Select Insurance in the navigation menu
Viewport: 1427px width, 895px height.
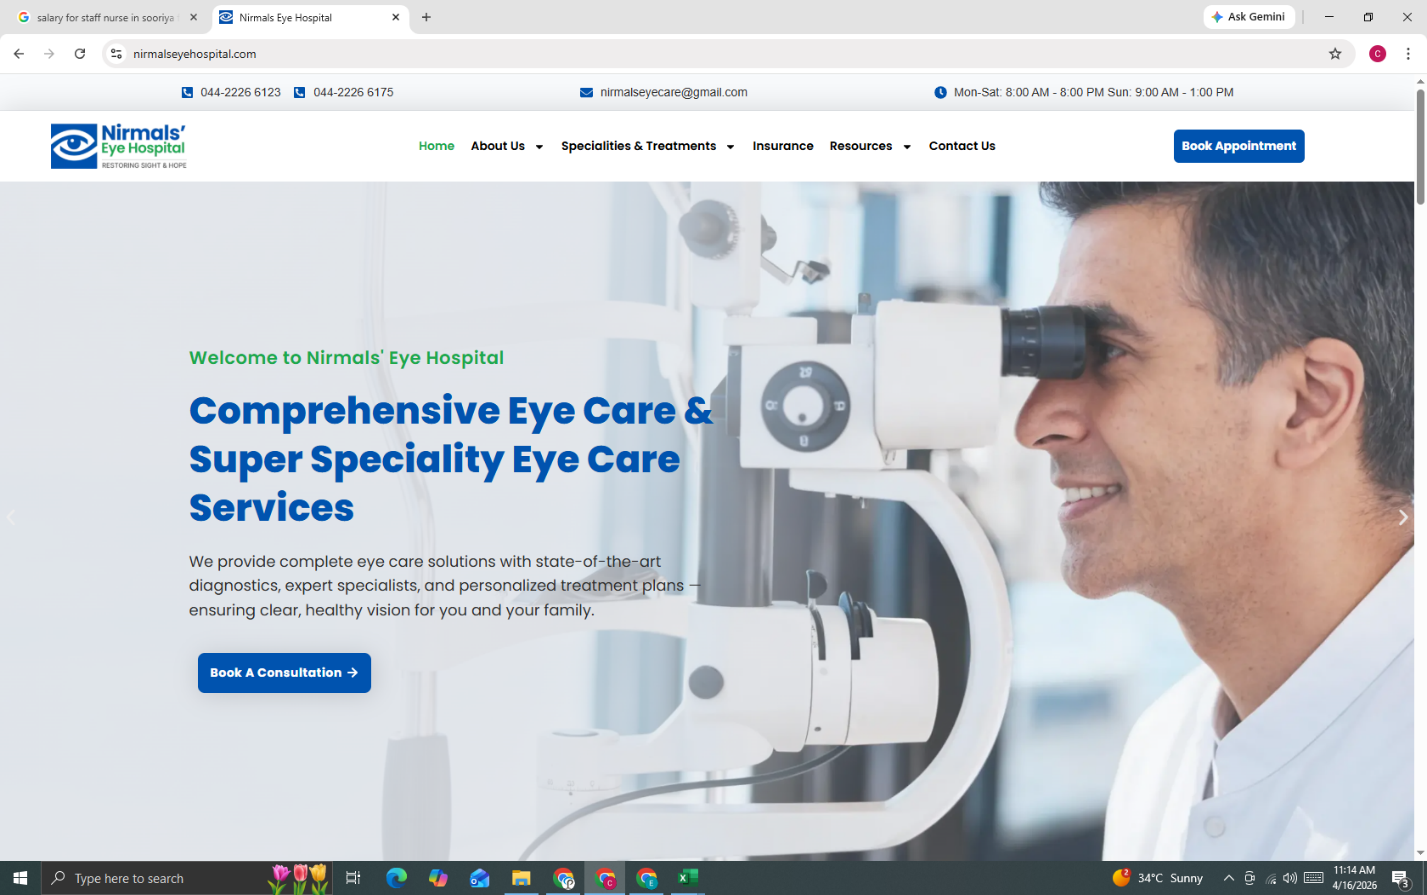click(783, 146)
